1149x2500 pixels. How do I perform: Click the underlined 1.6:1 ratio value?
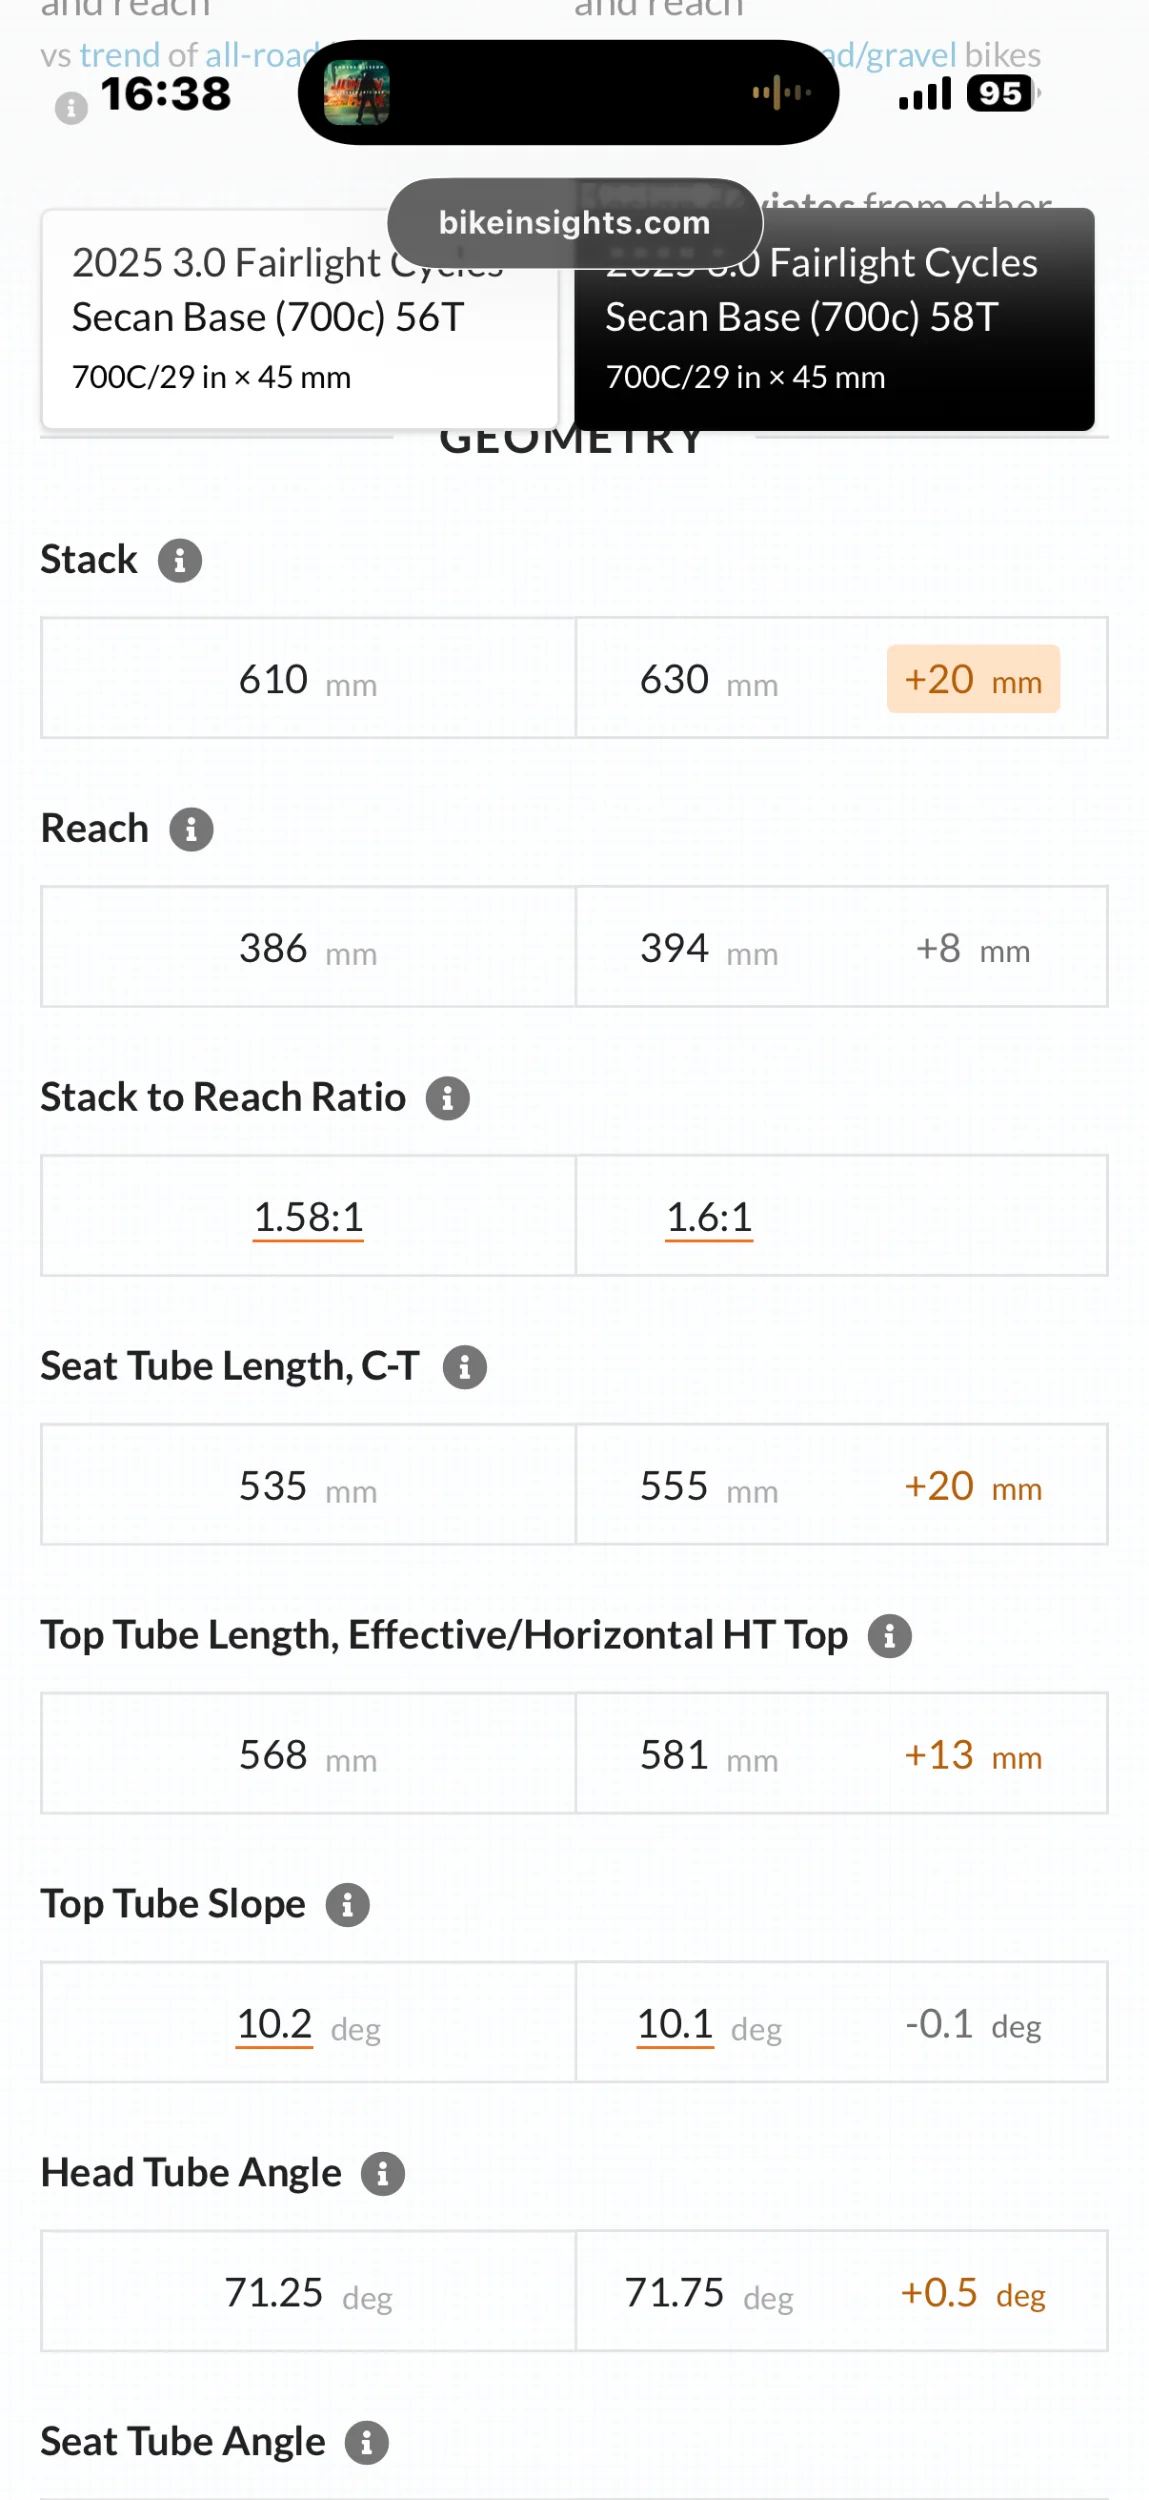pyautogui.click(x=709, y=1218)
